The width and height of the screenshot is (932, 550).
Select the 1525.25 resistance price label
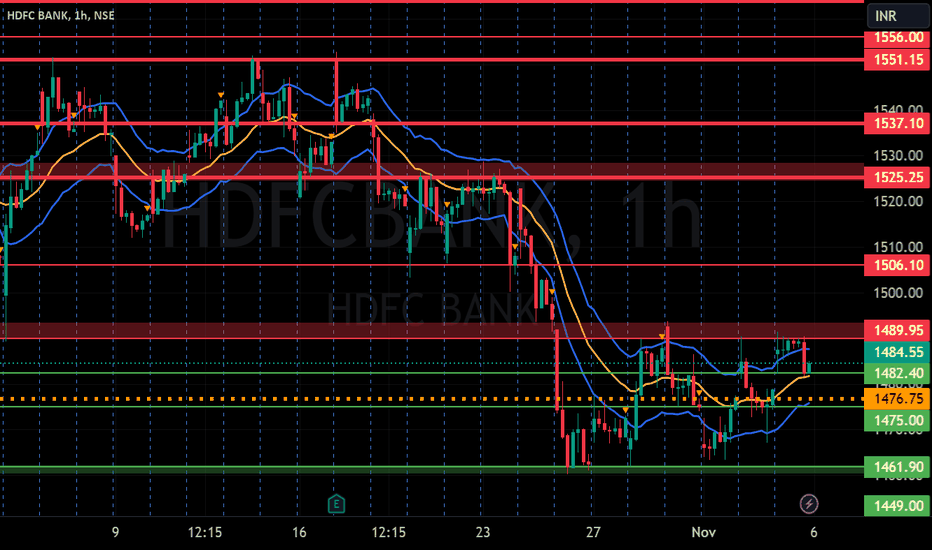(x=898, y=177)
